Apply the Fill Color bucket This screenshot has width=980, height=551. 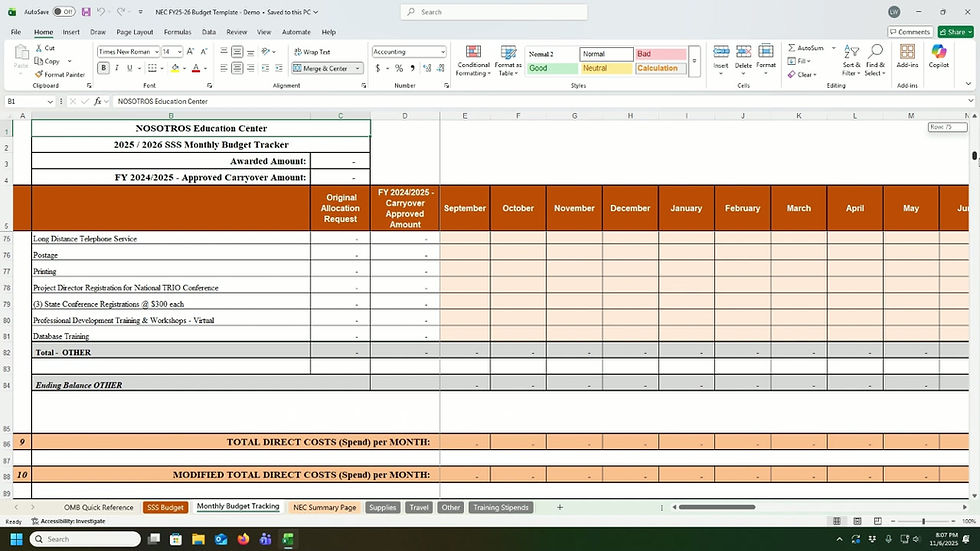click(175, 68)
